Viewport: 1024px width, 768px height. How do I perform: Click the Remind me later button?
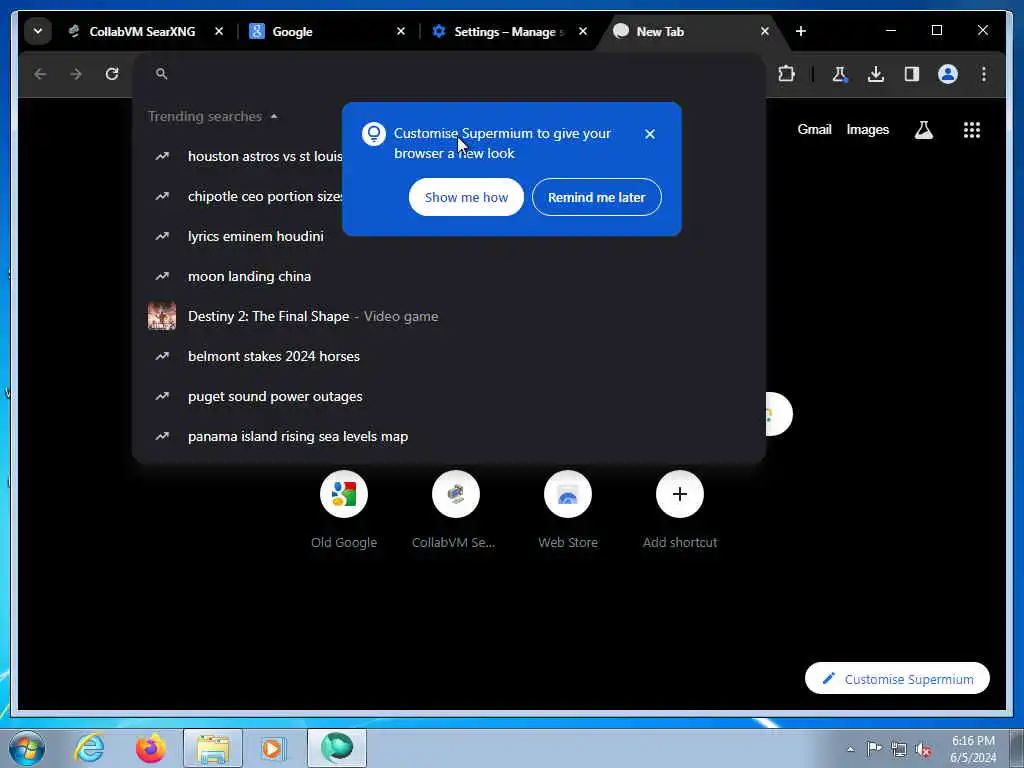pyautogui.click(x=597, y=197)
